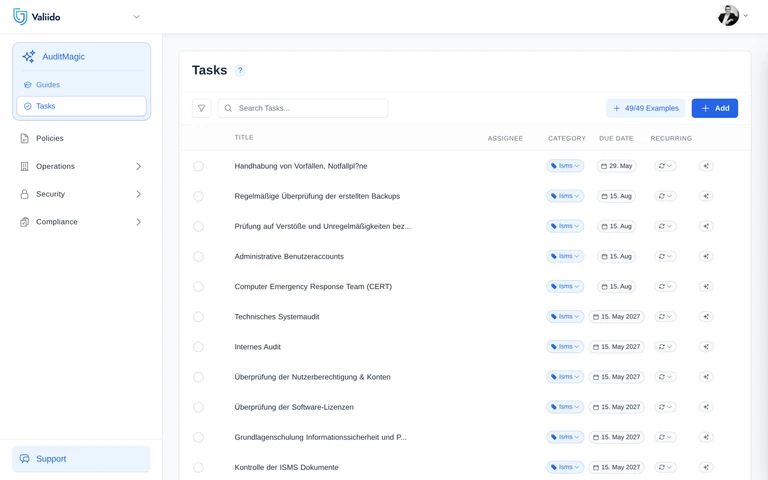Sort by the TITLE column header
This screenshot has width=768, height=480.
pyautogui.click(x=244, y=138)
